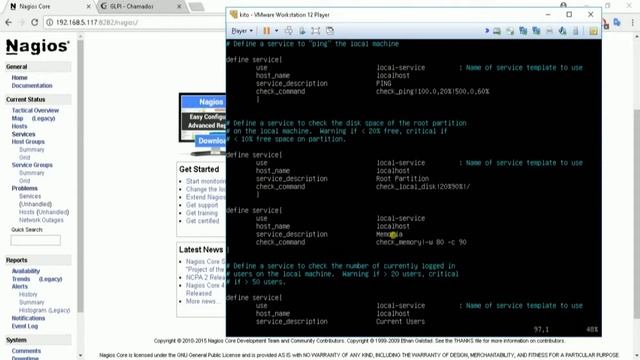Viewport: 640px width, 360px height.
Task: Click the check_memory command text in terminal
Action: click(421, 242)
